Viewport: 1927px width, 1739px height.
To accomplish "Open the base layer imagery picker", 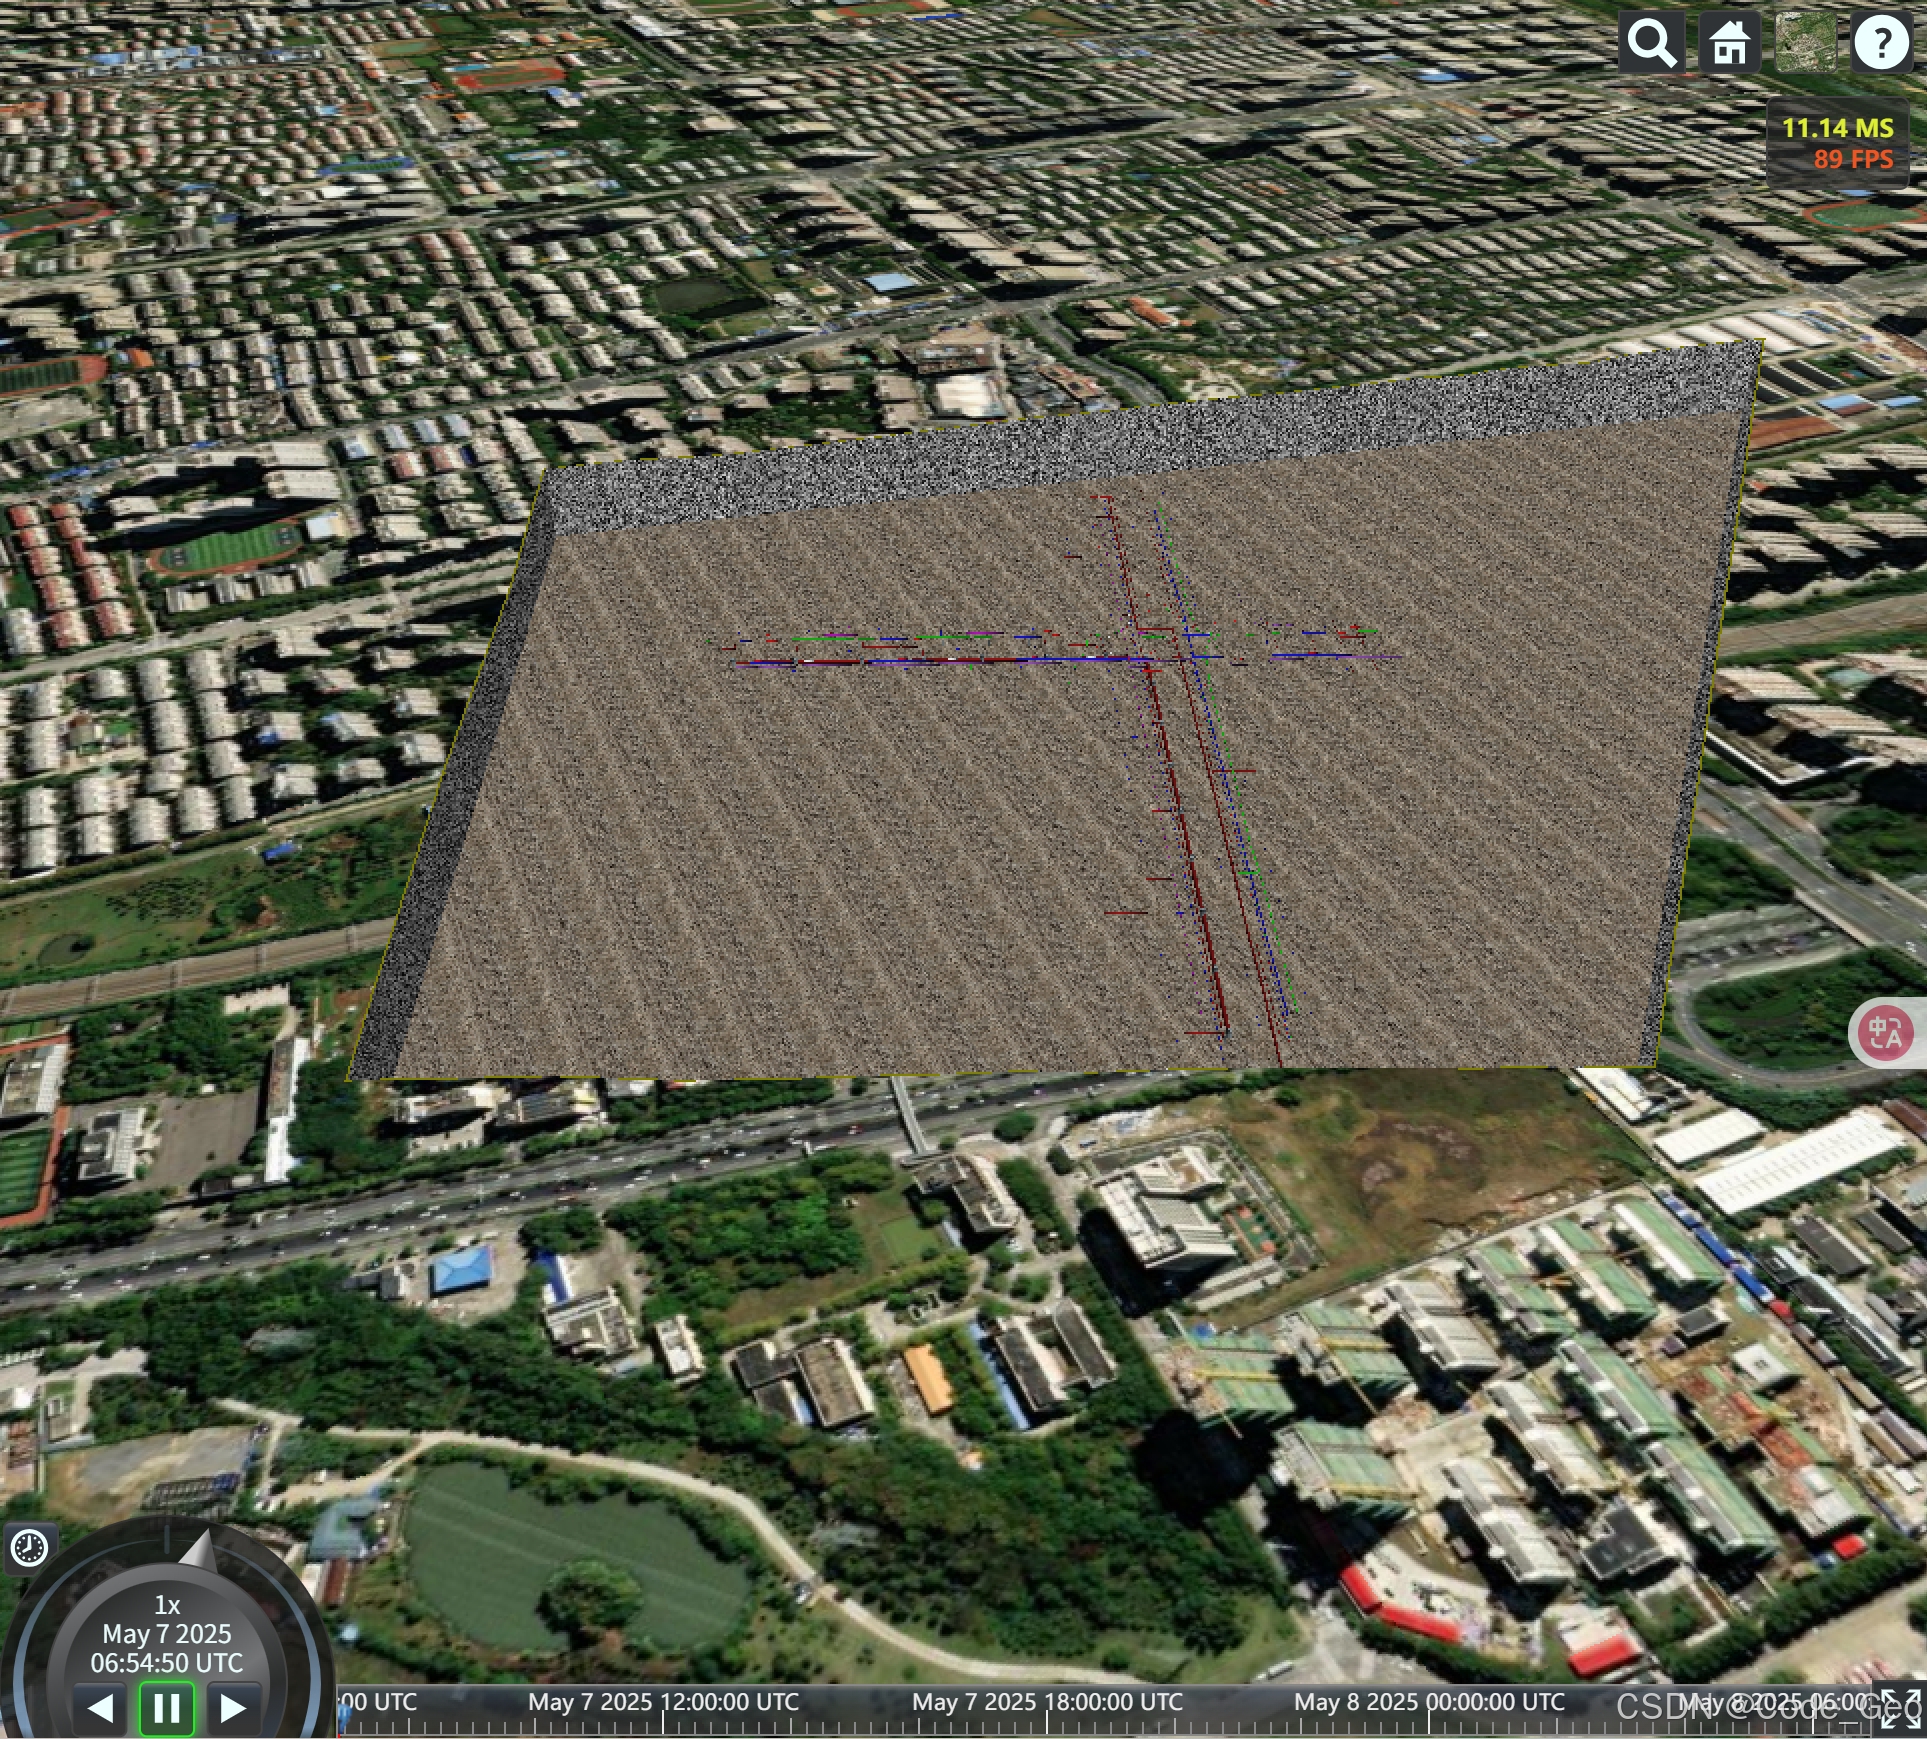I will click(x=1805, y=43).
